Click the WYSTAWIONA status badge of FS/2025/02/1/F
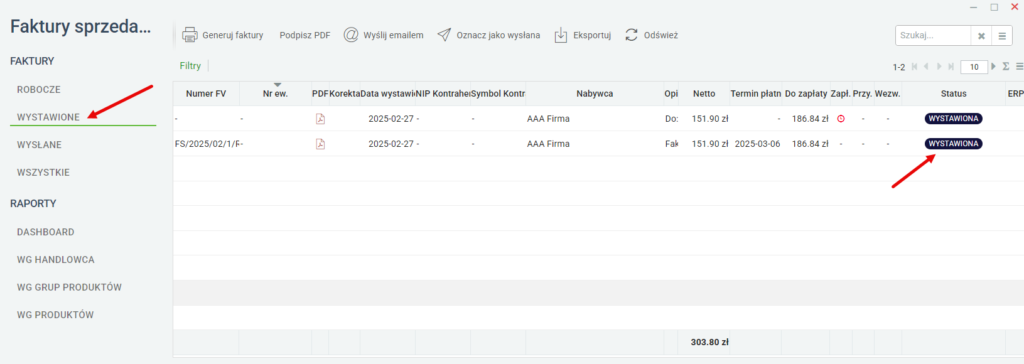The image size is (1024, 364). (x=953, y=144)
